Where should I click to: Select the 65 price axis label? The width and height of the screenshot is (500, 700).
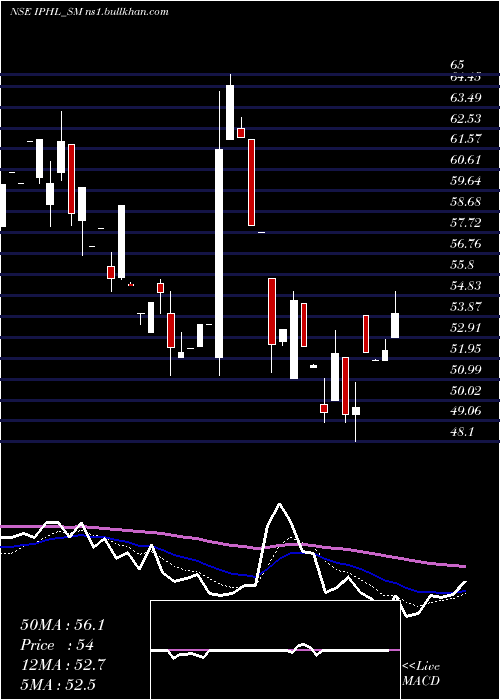pyautogui.click(x=458, y=65)
